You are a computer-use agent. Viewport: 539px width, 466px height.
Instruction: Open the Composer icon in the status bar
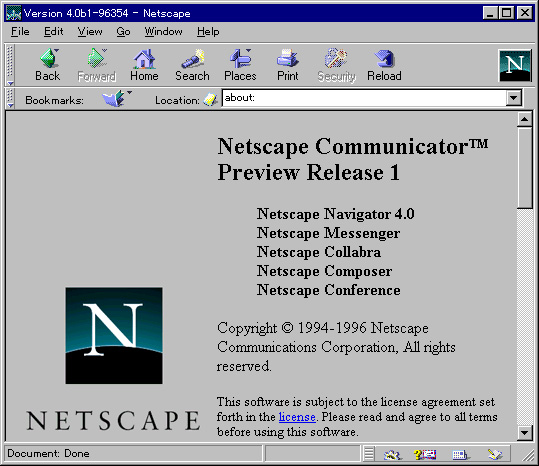495,454
